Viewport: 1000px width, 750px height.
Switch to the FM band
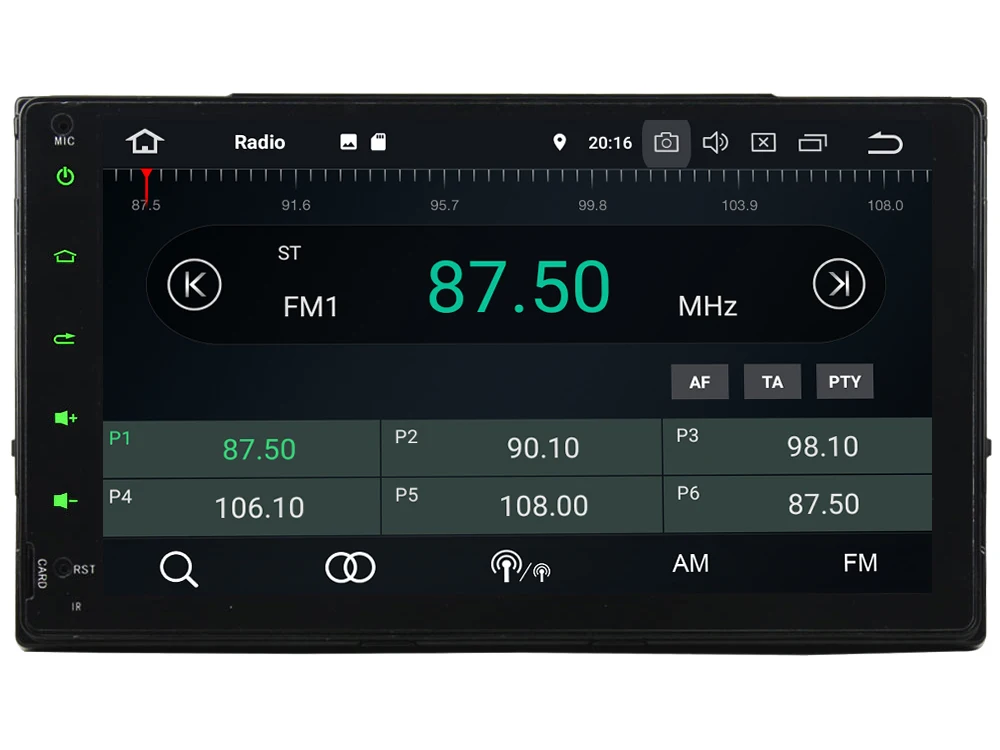860,563
